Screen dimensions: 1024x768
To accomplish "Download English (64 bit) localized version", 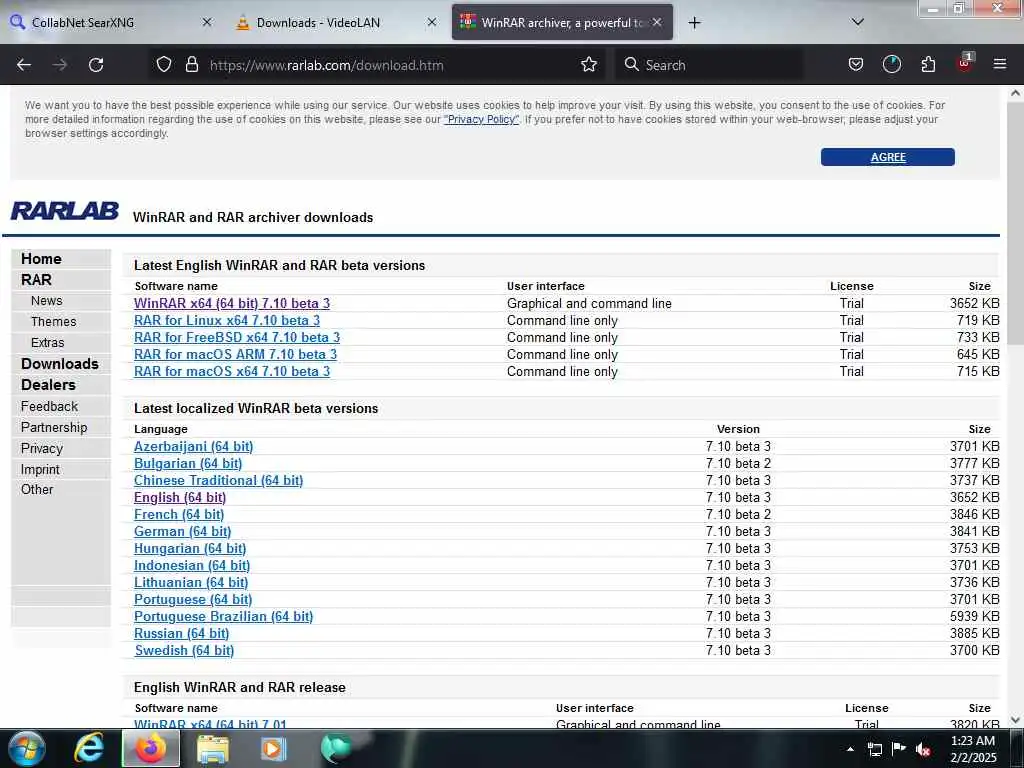I will 180,498.
